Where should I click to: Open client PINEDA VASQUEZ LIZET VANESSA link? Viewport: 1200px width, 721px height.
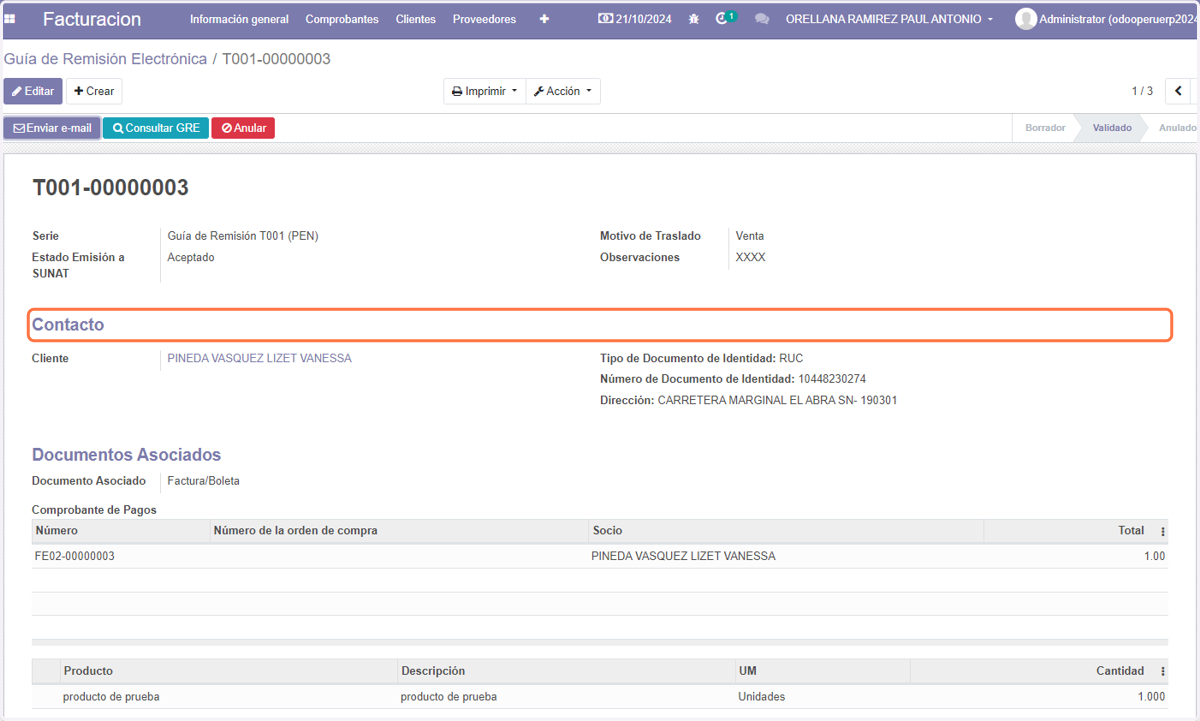(259, 358)
